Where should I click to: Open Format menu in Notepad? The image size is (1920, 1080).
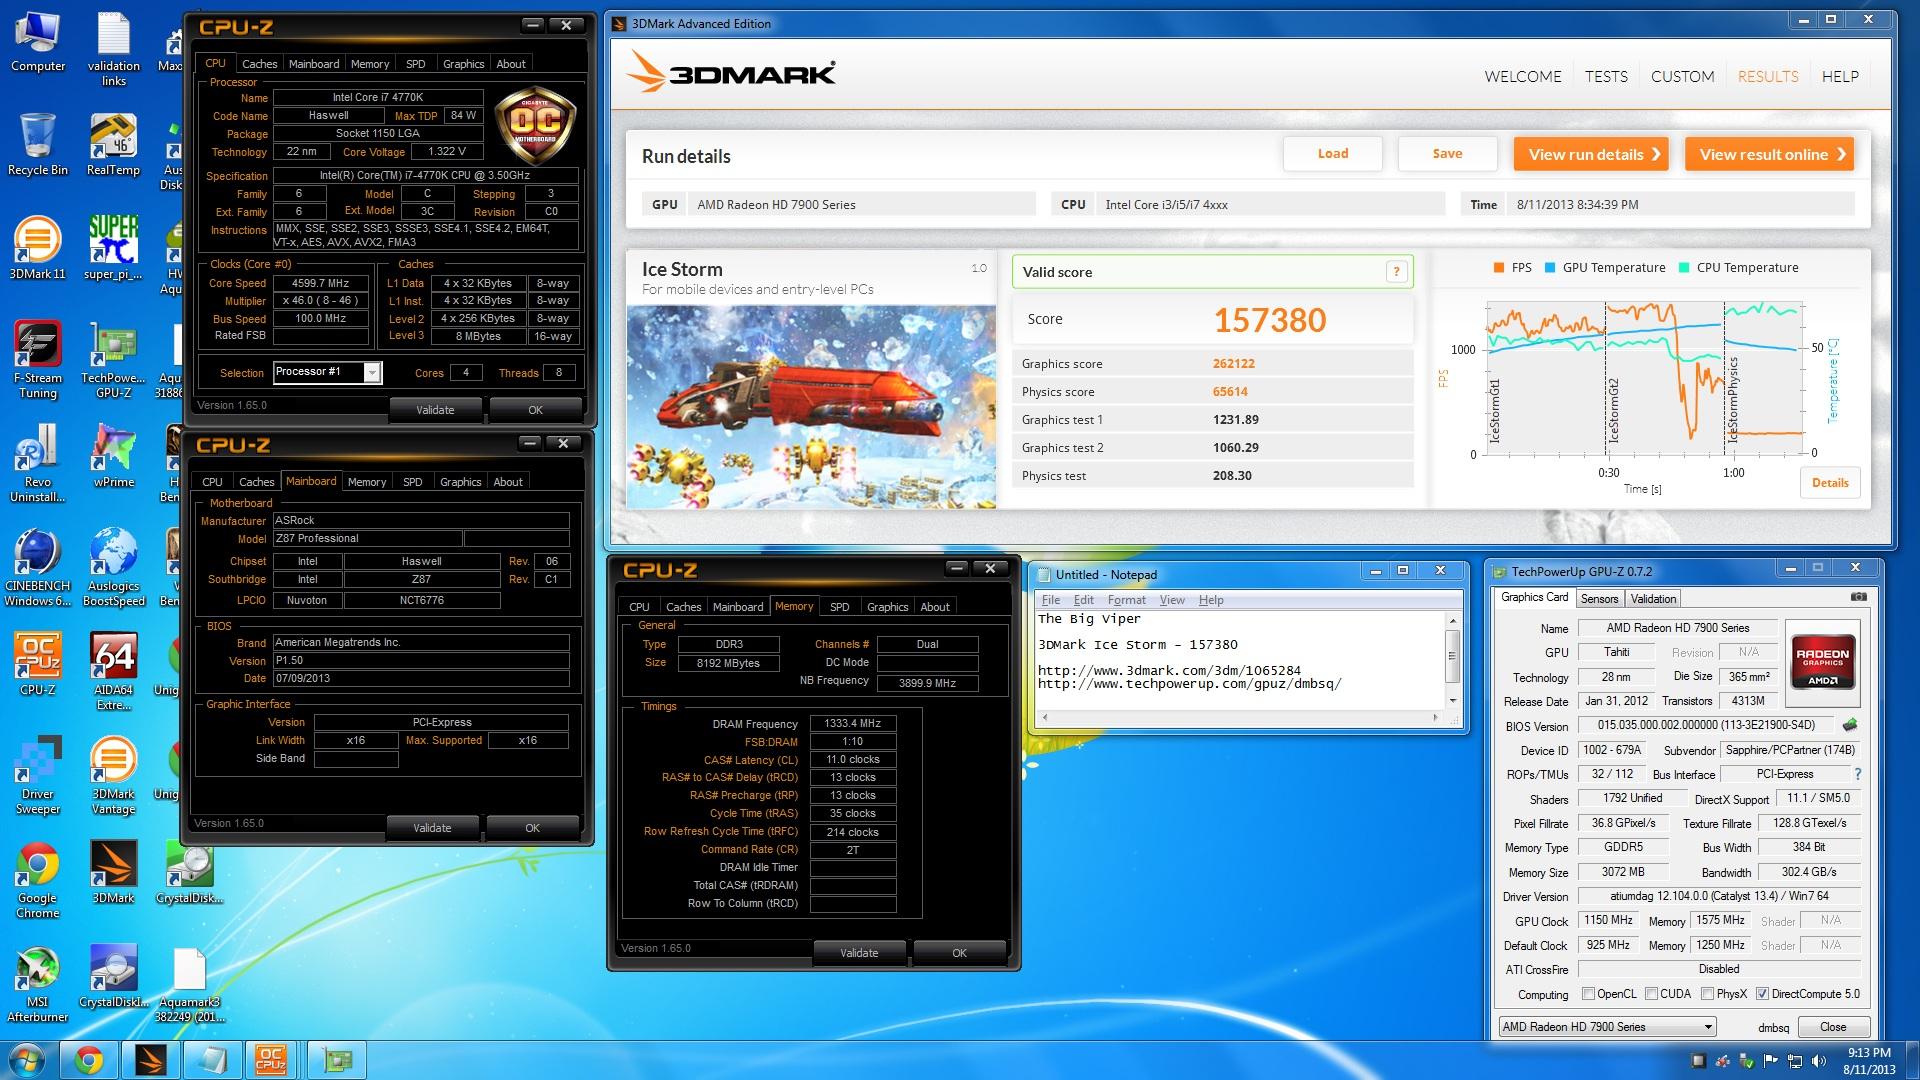tap(1126, 600)
